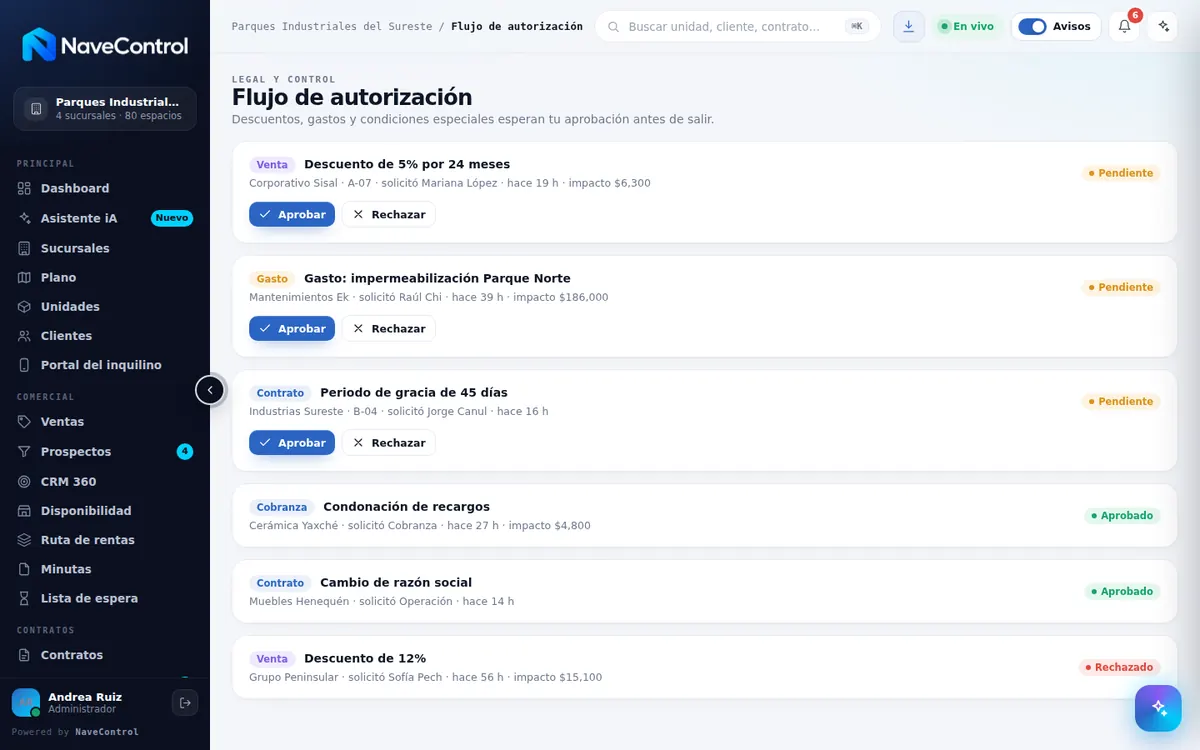Open Cambio de razón social request title
This screenshot has height=750, width=1200.
coord(396,583)
